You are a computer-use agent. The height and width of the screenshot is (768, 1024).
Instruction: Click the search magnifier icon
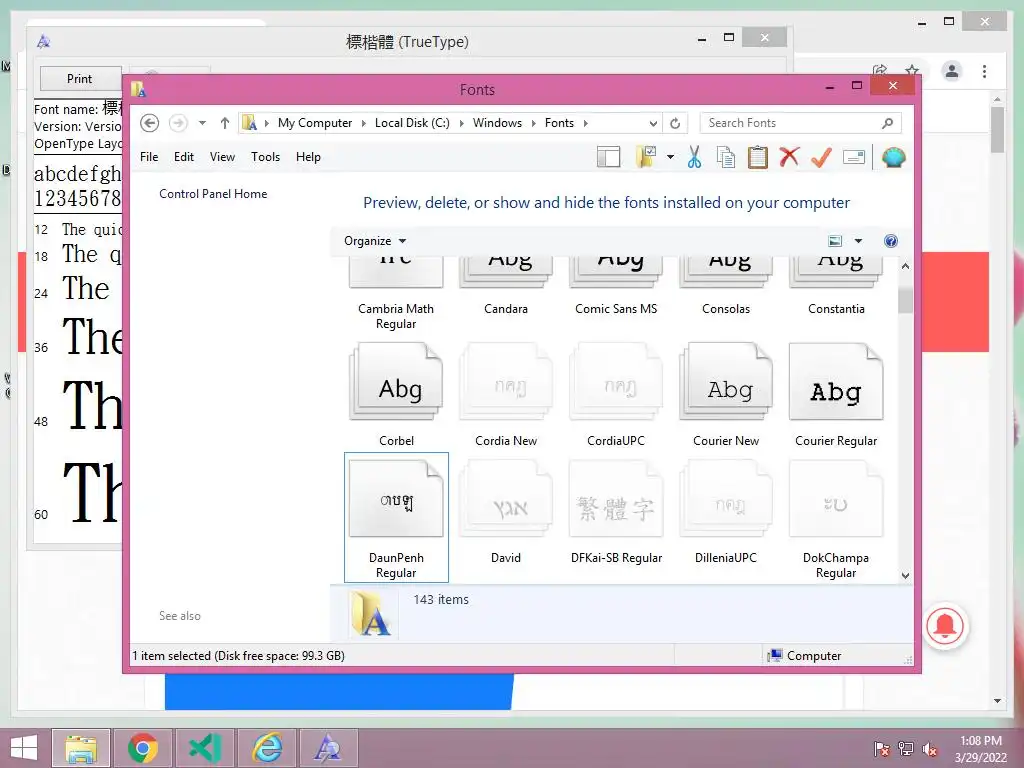pyautogui.click(x=887, y=123)
